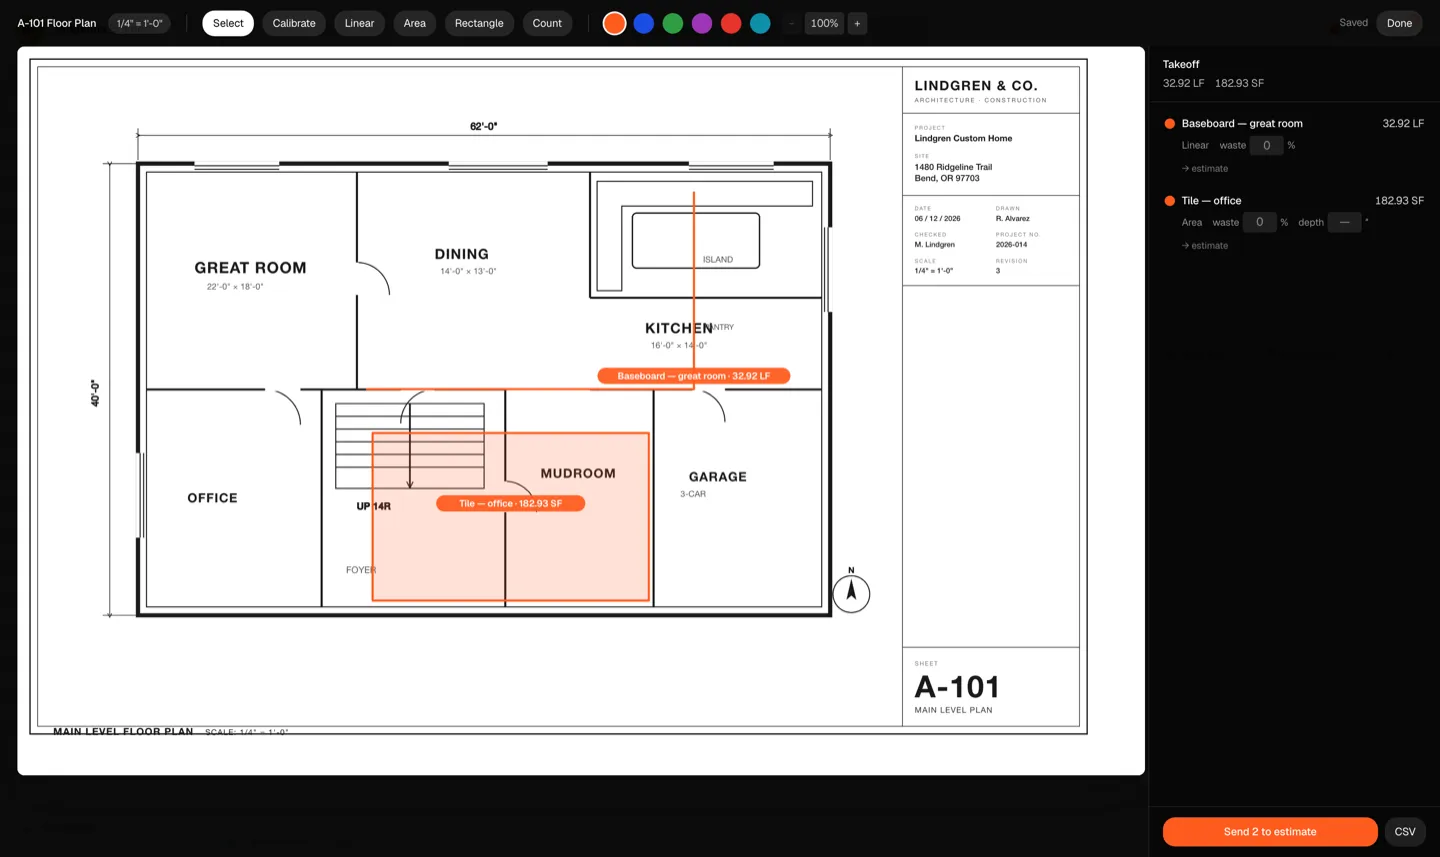1440x857 pixels.
Task: Click the ISLAND label in the kitchen
Action: coord(718,259)
